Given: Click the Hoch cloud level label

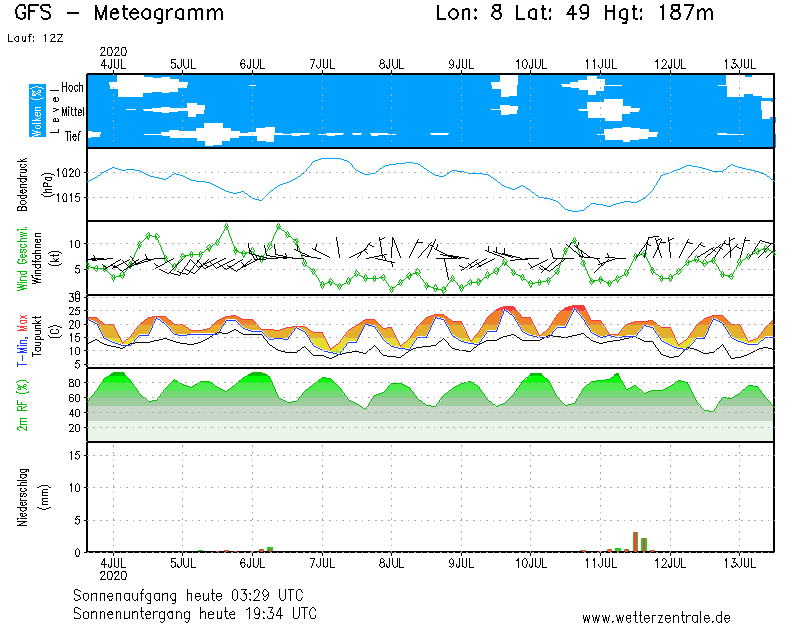Looking at the screenshot, I should pos(72,88).
